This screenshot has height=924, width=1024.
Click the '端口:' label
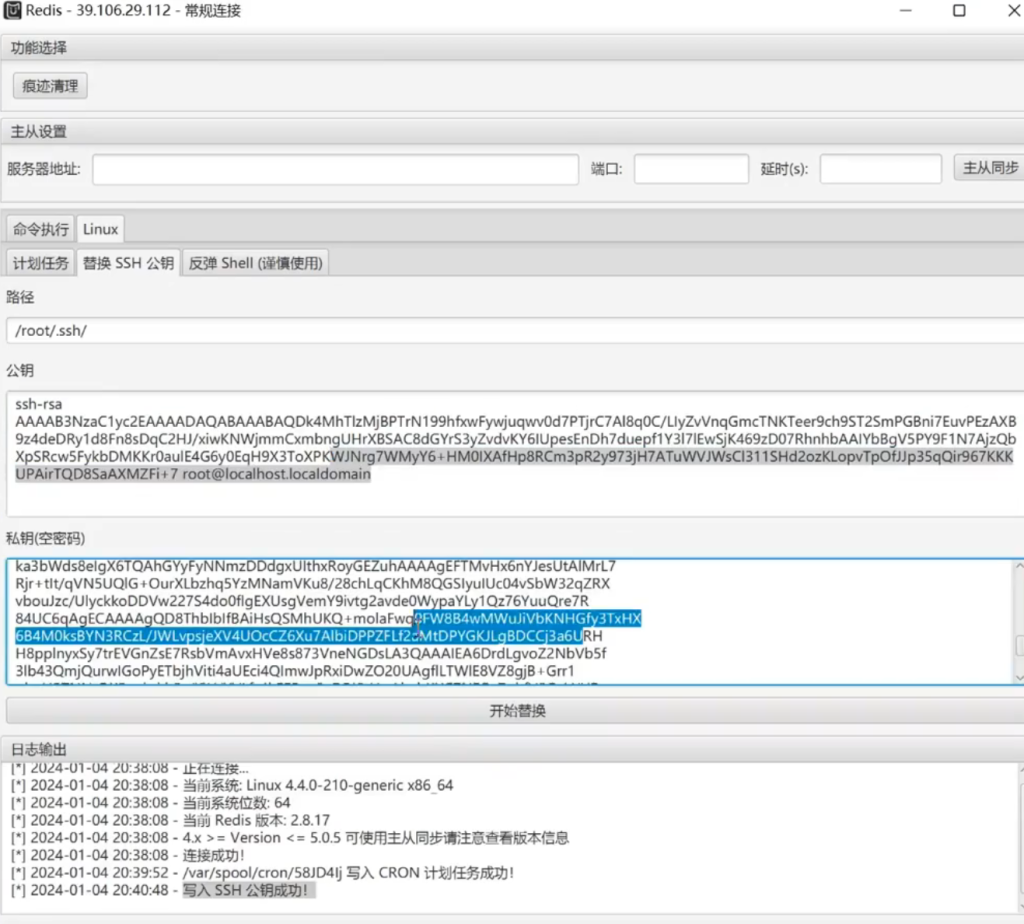pyautogui.click(x=607, y=170)
